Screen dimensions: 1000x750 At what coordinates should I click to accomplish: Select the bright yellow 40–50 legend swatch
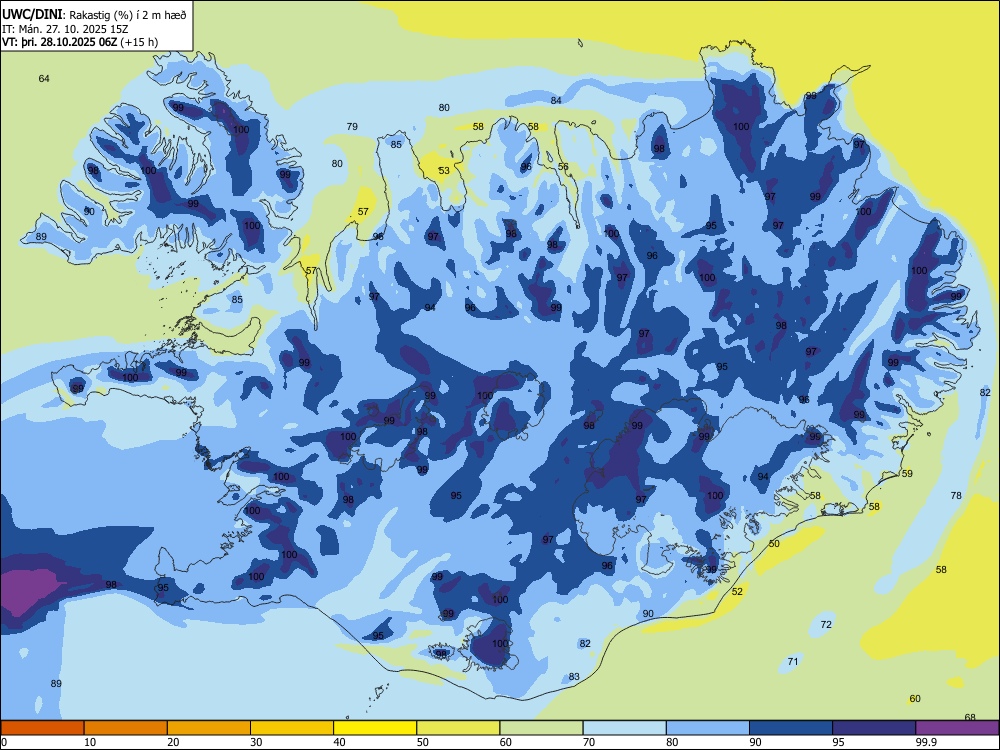click(x=375, y=728)
